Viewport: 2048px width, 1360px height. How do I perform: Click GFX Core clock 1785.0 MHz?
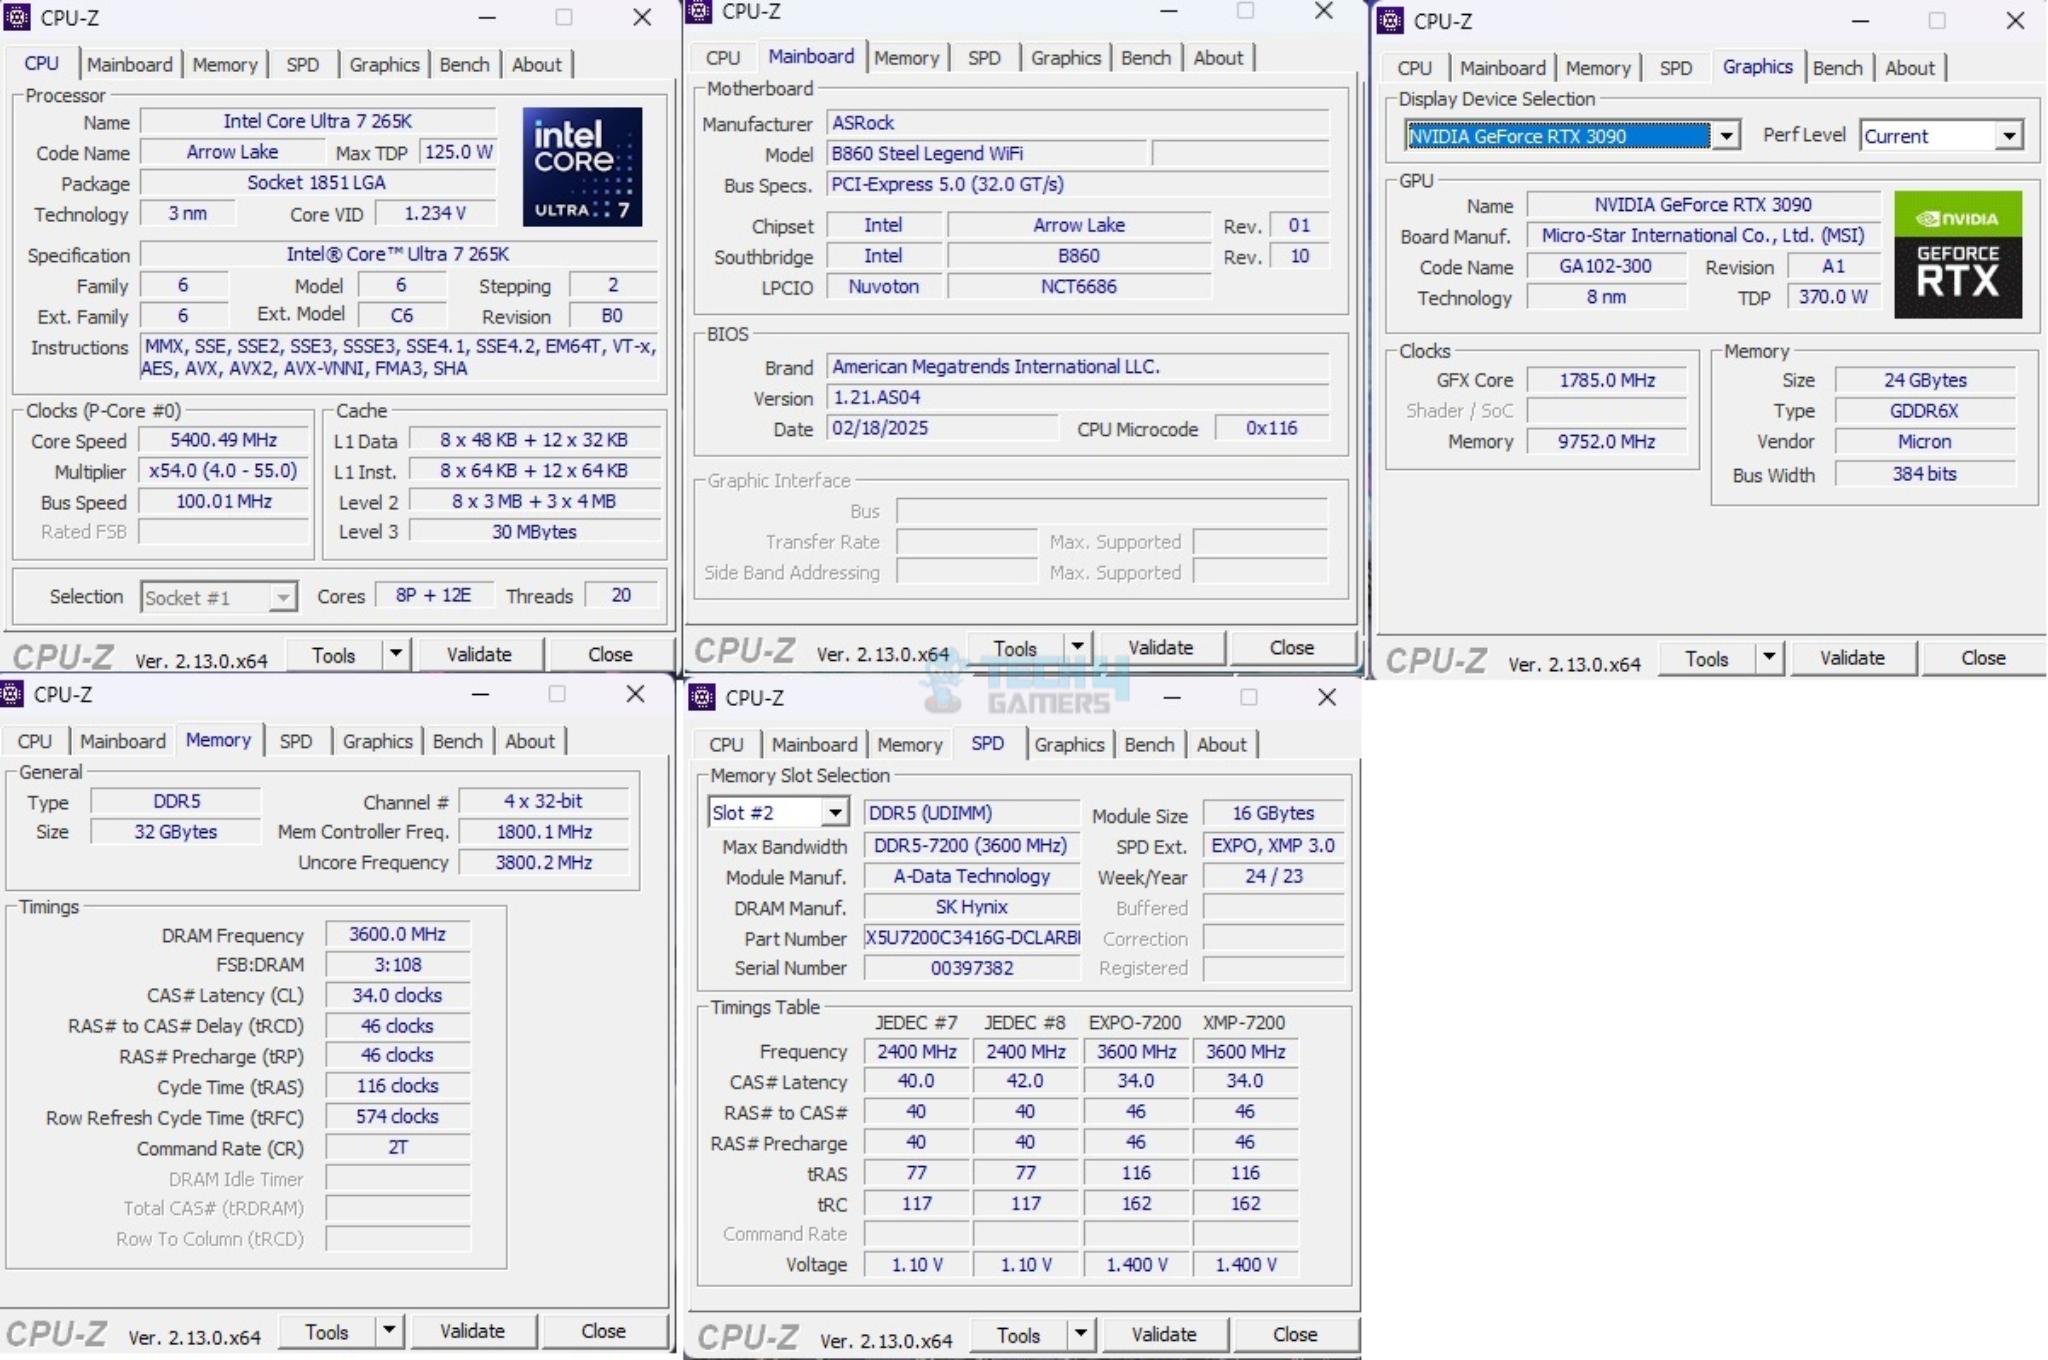[x=1606, y=380]
